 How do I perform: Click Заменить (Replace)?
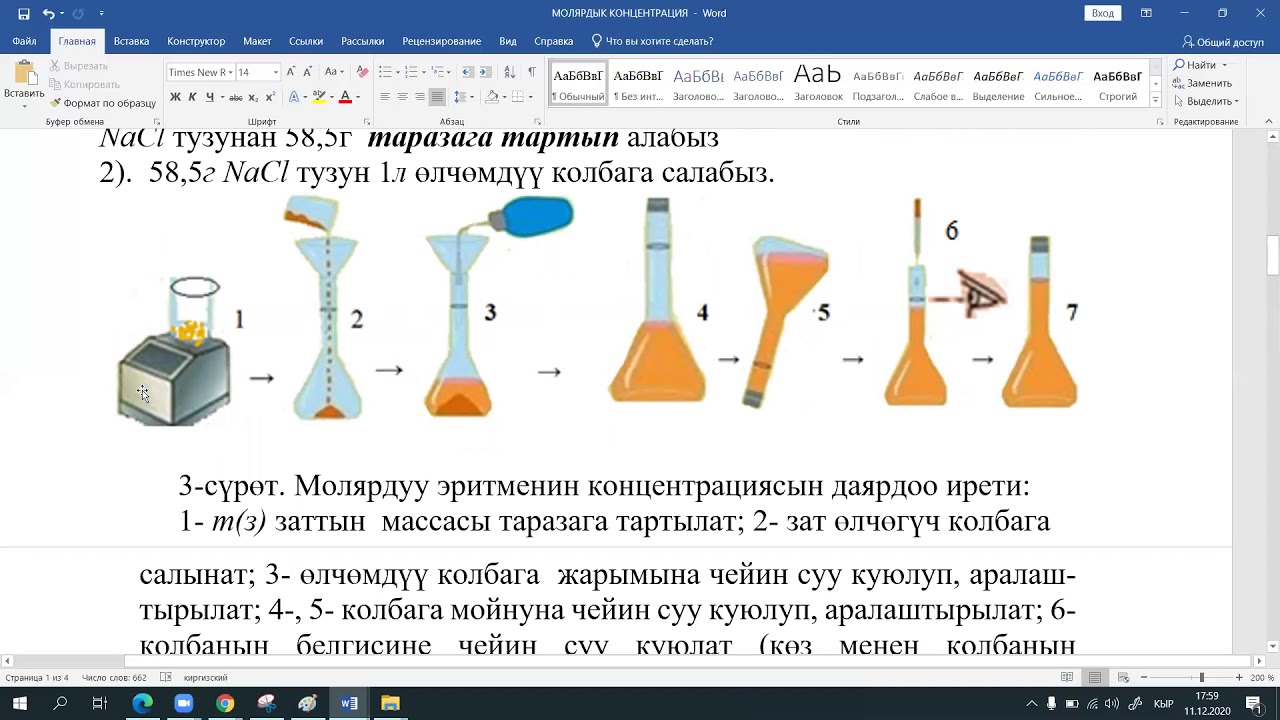pos(1203,83)
